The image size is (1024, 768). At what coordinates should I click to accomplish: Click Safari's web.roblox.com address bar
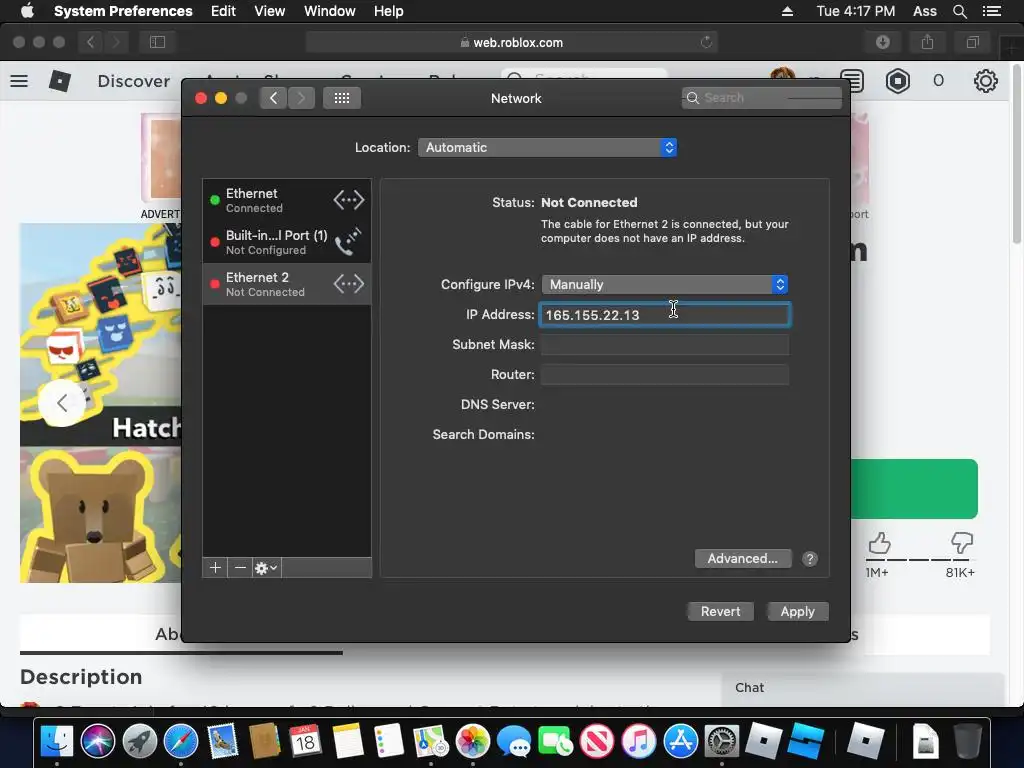click(x=511, y=42)
